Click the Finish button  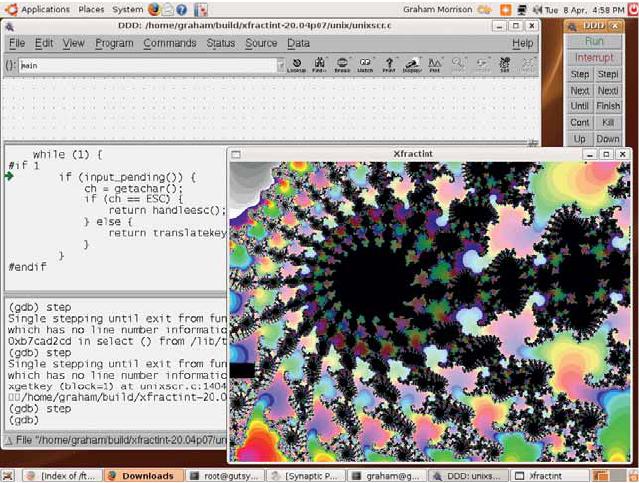coord(608,106)
